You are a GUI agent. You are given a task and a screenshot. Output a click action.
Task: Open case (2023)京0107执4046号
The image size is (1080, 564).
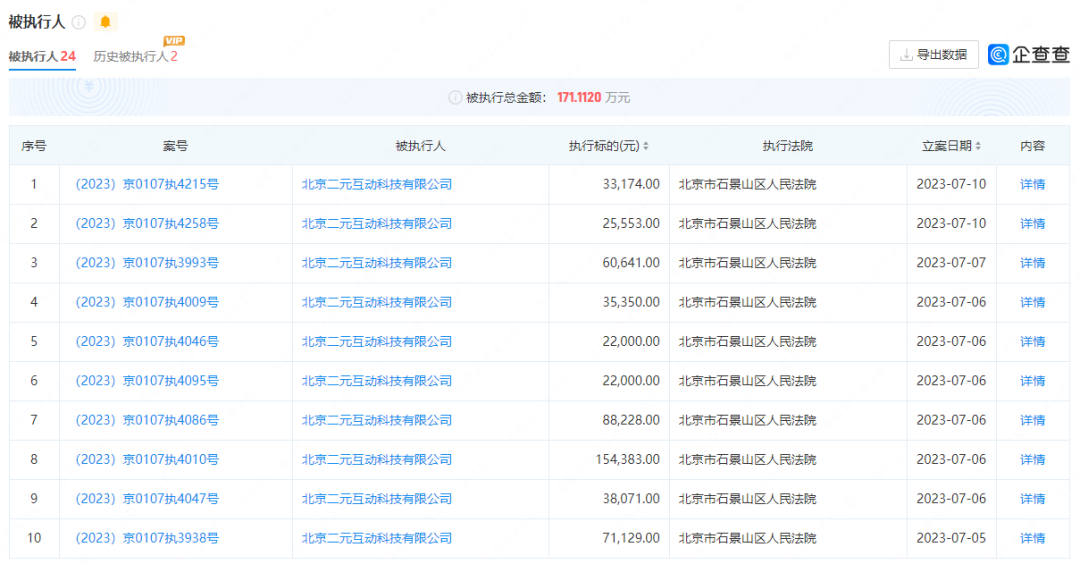147,342
